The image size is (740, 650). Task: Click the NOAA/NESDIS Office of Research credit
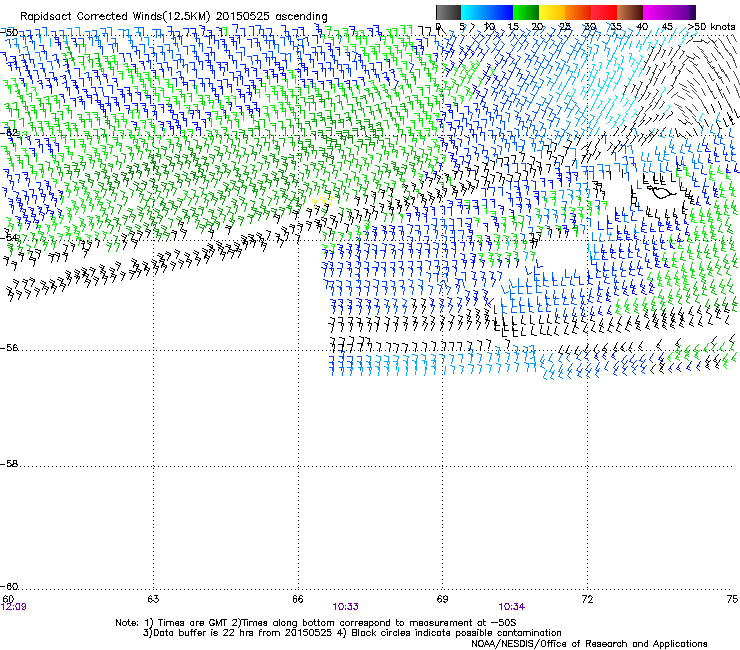[x=589, y=644]
